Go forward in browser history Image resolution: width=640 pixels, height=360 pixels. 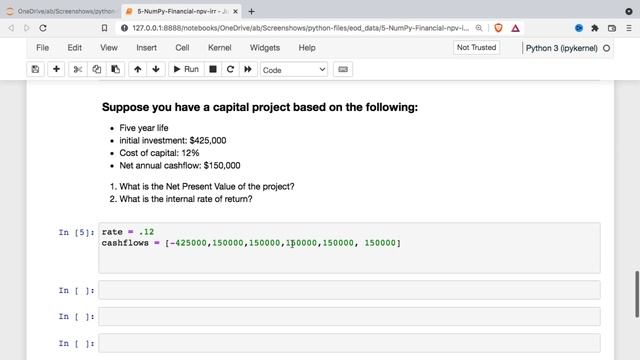pyautogui.click(x=27, y=28)
